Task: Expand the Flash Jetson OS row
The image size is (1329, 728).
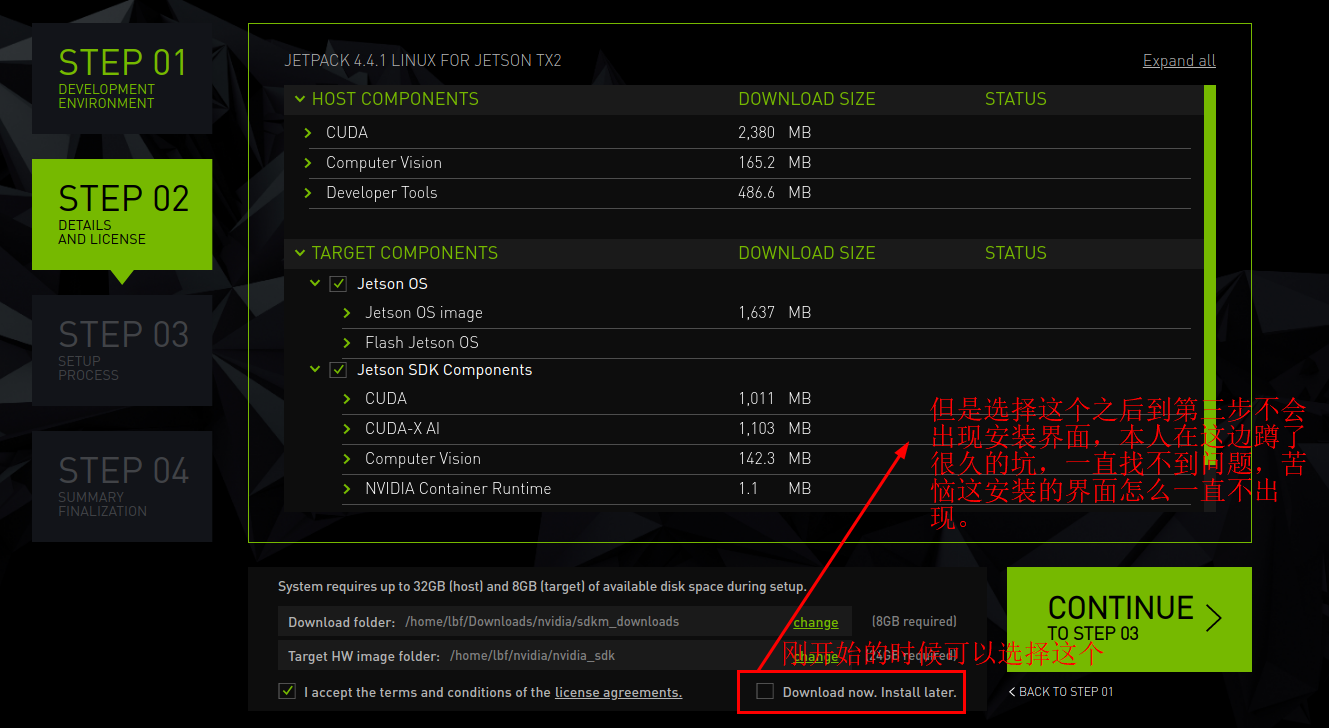Action: tap(347, 343)
